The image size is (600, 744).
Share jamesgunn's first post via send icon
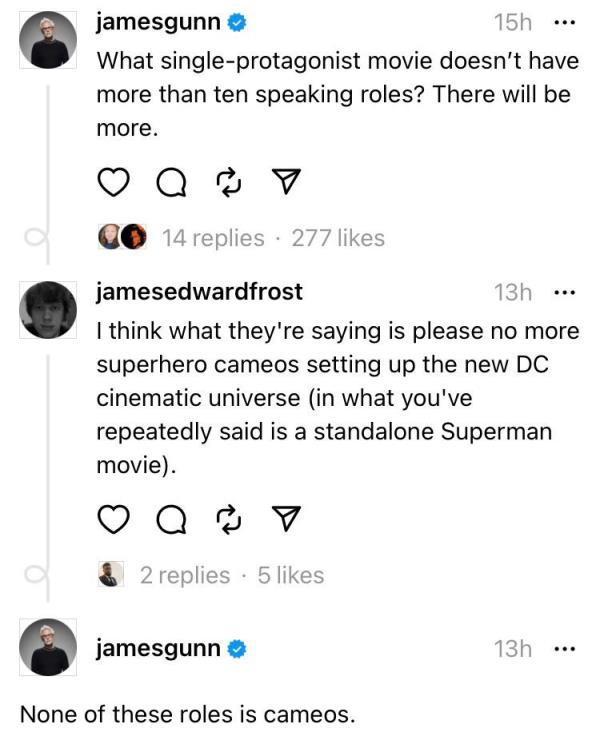tap(287, 183)
